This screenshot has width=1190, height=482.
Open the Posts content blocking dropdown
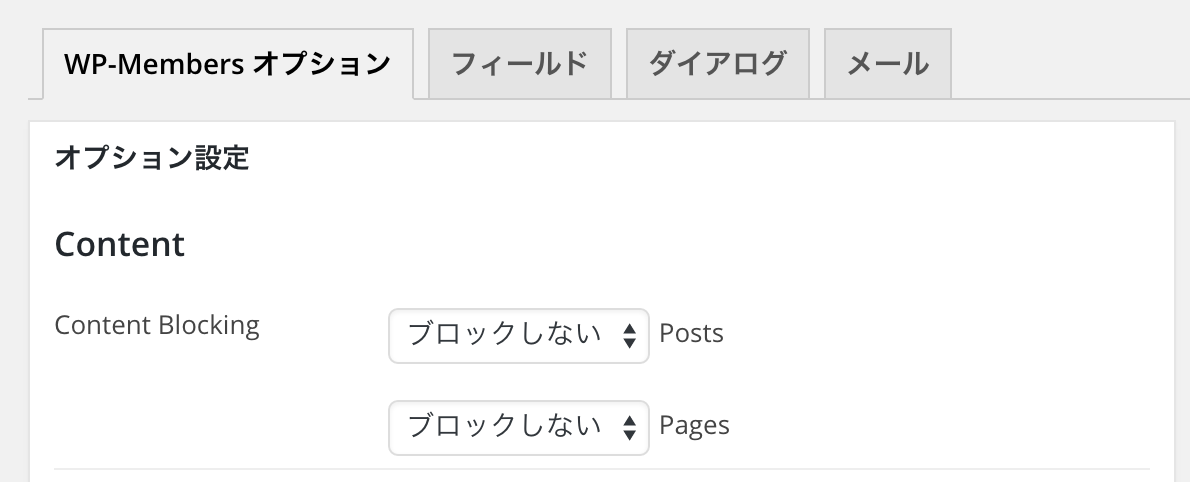pyautogui.click(x=519, y=336)
